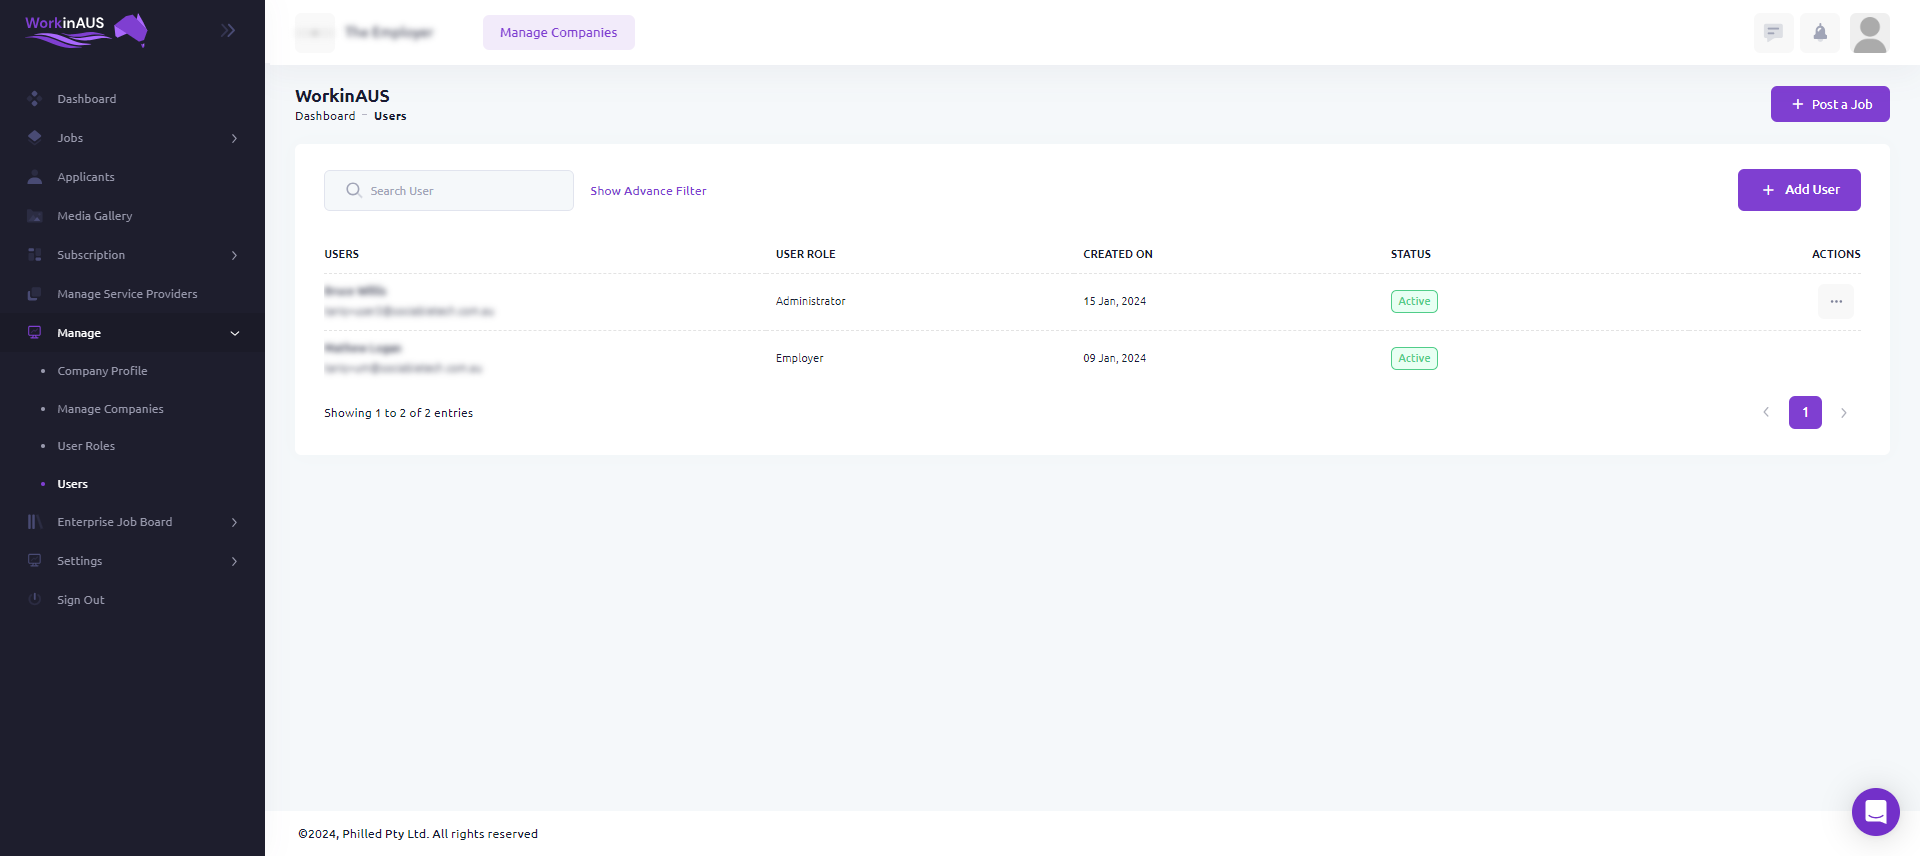Click the Dashboard breadcrumb link

325,116
